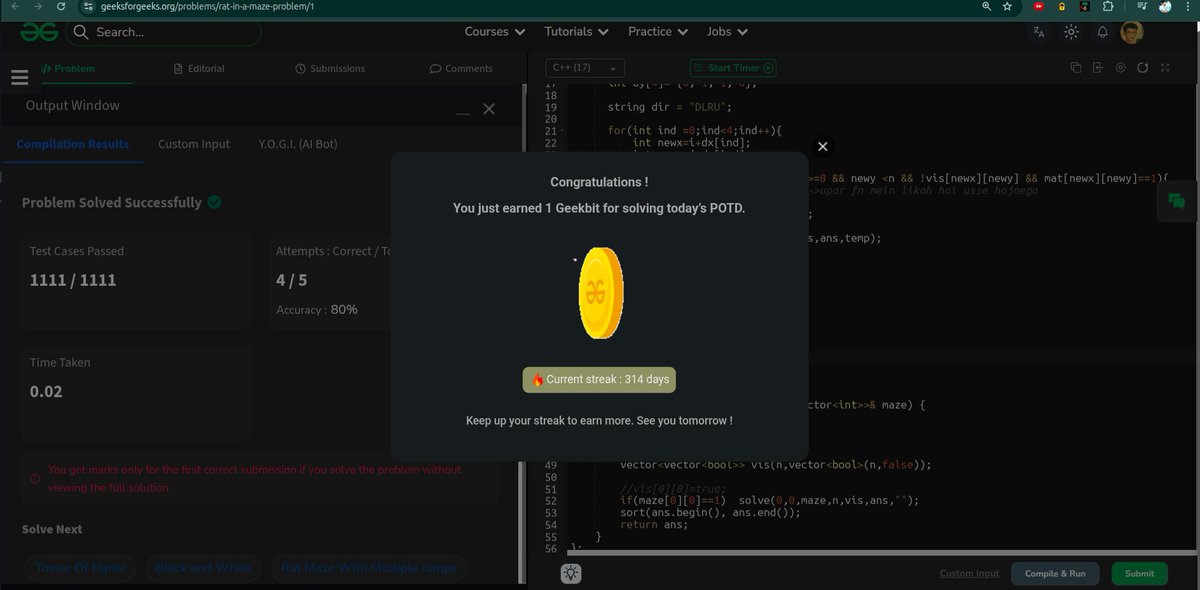Click the dark red-green extension icon

(x=1084, y=7)
